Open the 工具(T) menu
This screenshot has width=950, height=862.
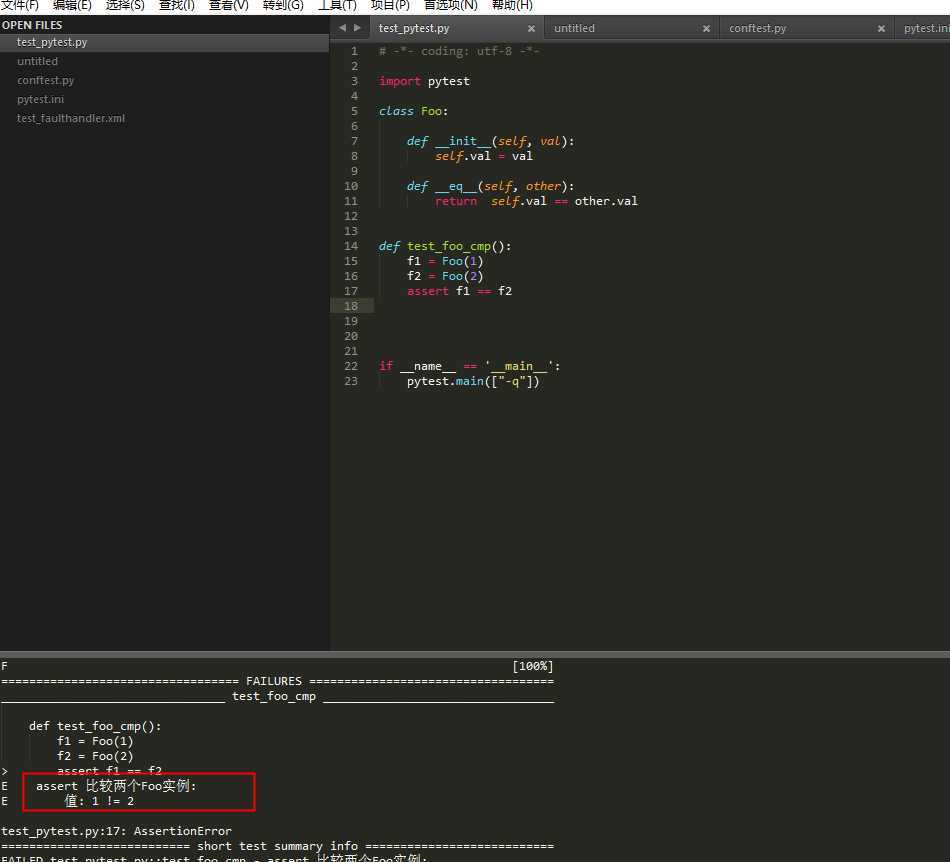pos(337,5)
